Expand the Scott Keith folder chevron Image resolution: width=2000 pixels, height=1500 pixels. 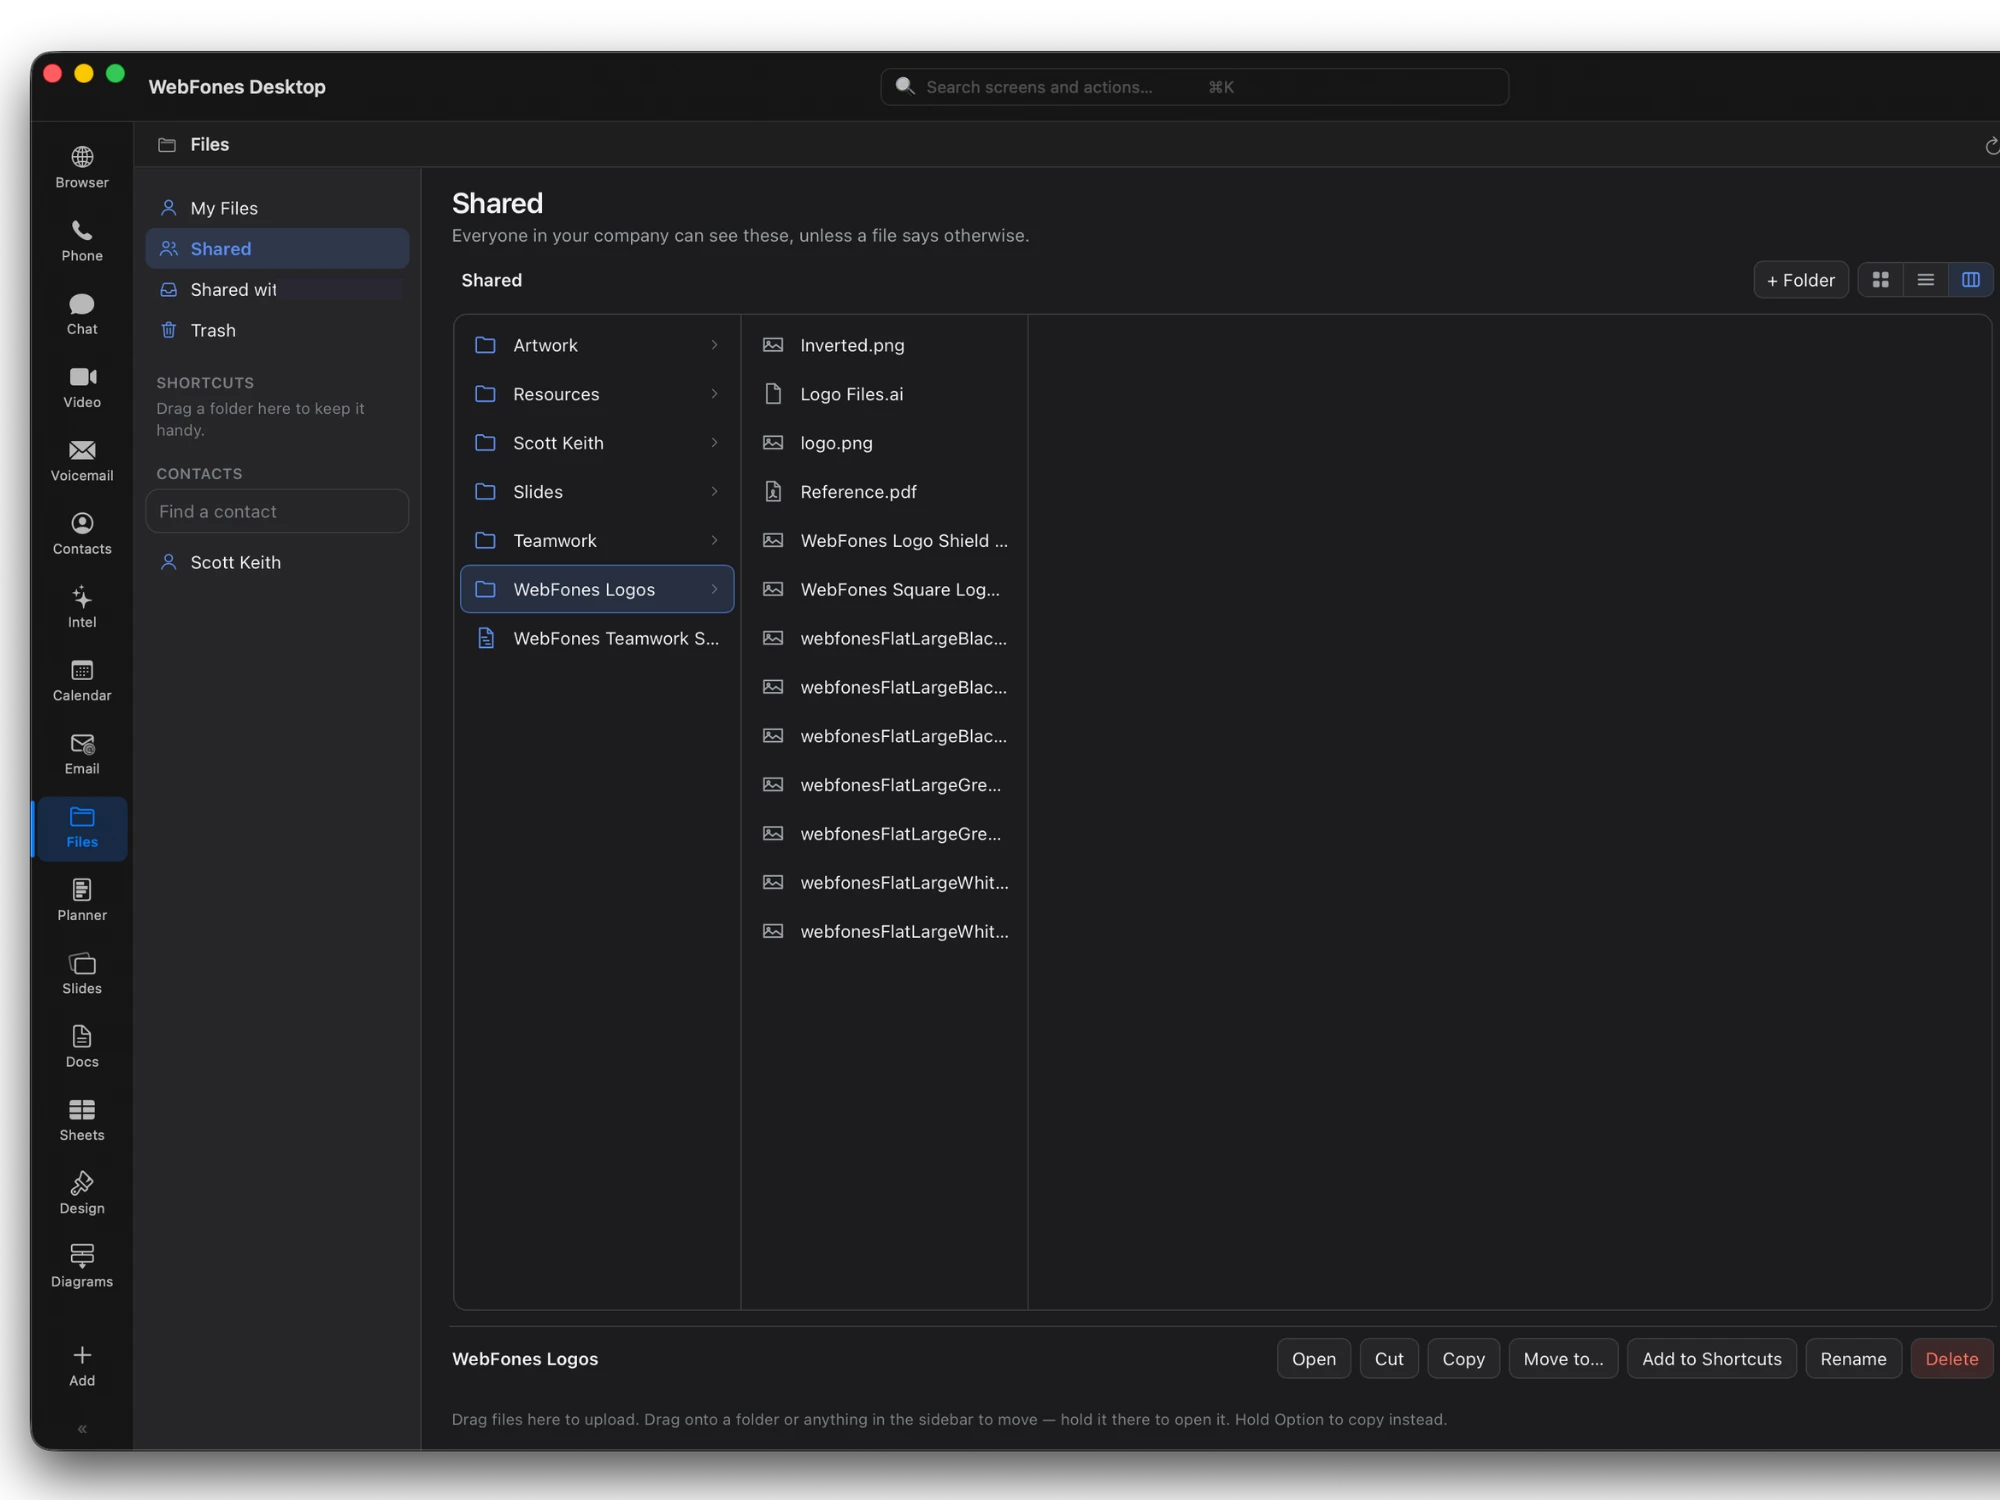click(714, 443)
